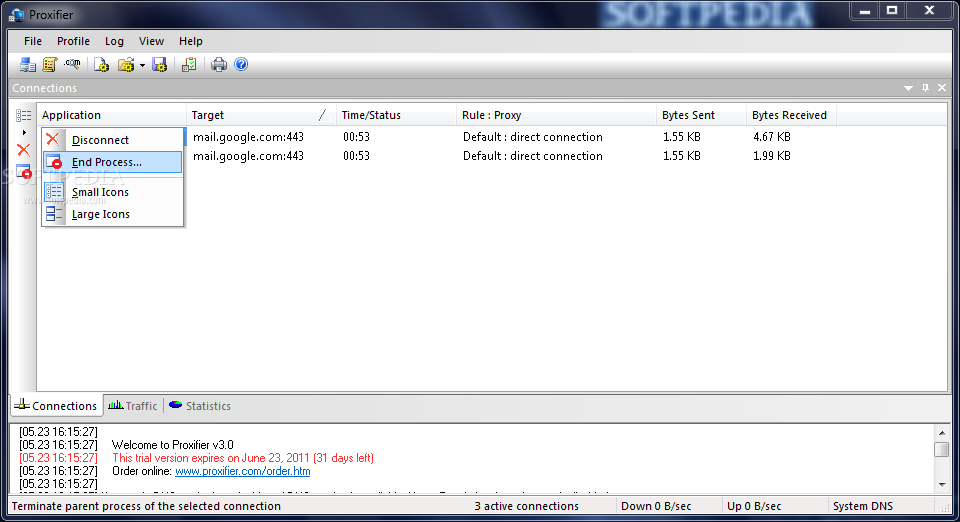This screenshot has width=960, height=522.
Task: Sort by Bytes Received column header
Action: pos(792,115)
